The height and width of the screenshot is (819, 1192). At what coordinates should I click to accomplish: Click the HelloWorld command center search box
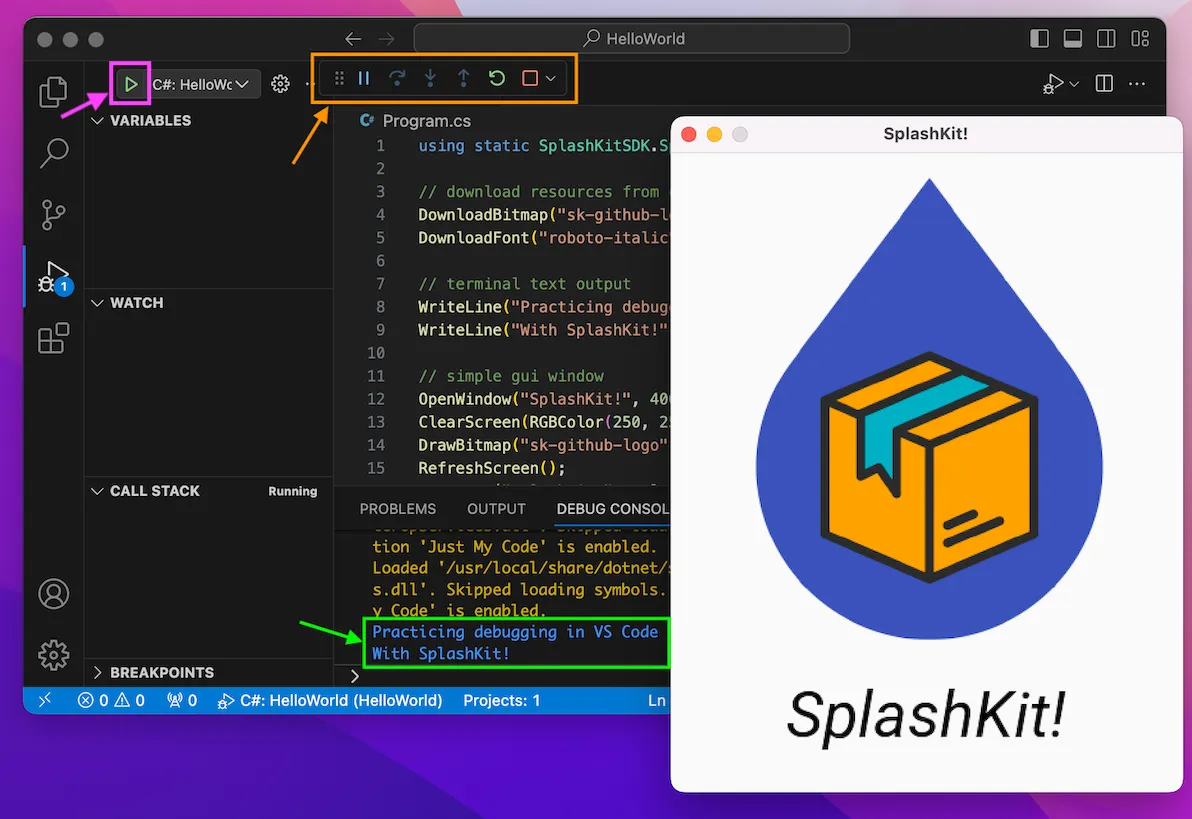(631, 38)
